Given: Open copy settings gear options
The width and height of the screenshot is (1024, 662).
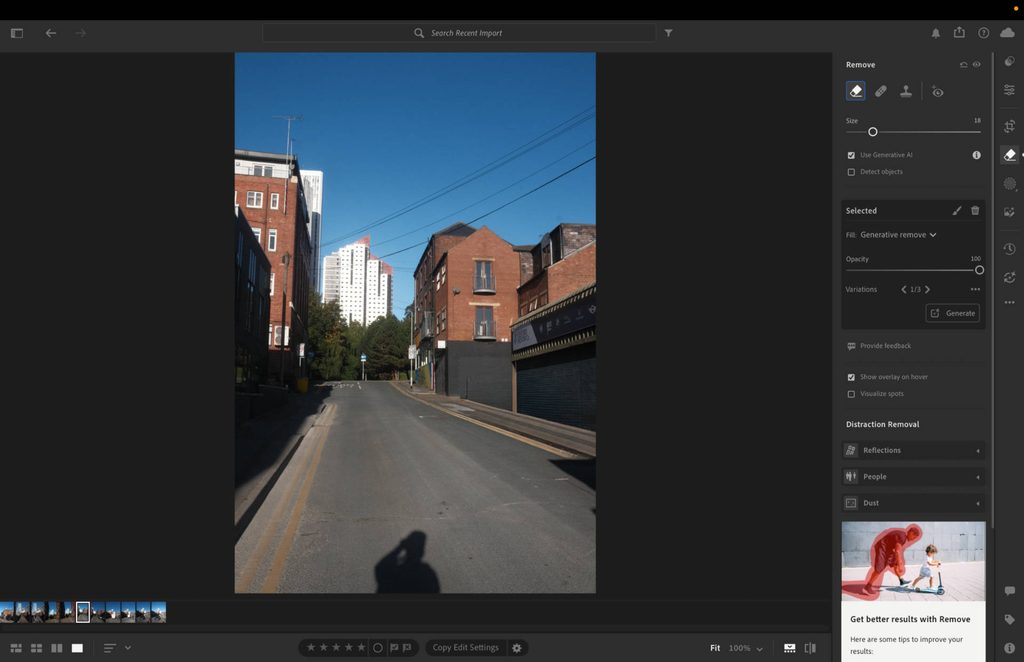Looking at the screenshot, I should pos(517,648).
